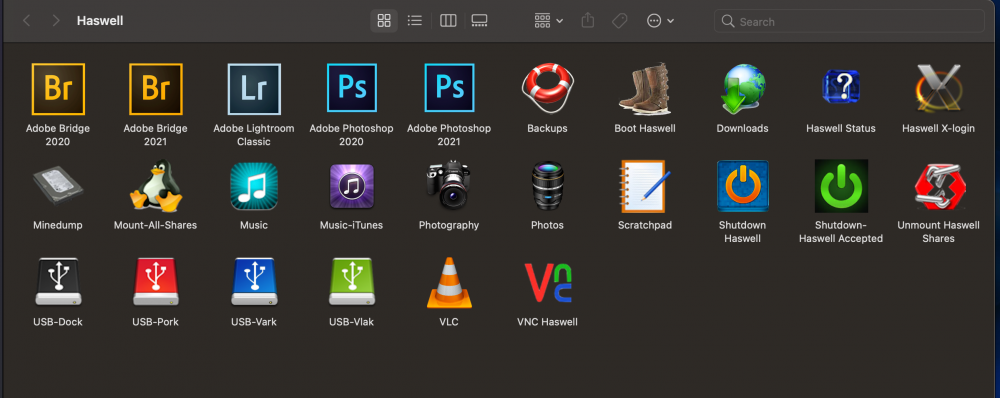Click the Minedump hard drive icon
The height and width of the screenshot is (398, 1000).
(x=57, y=185)
